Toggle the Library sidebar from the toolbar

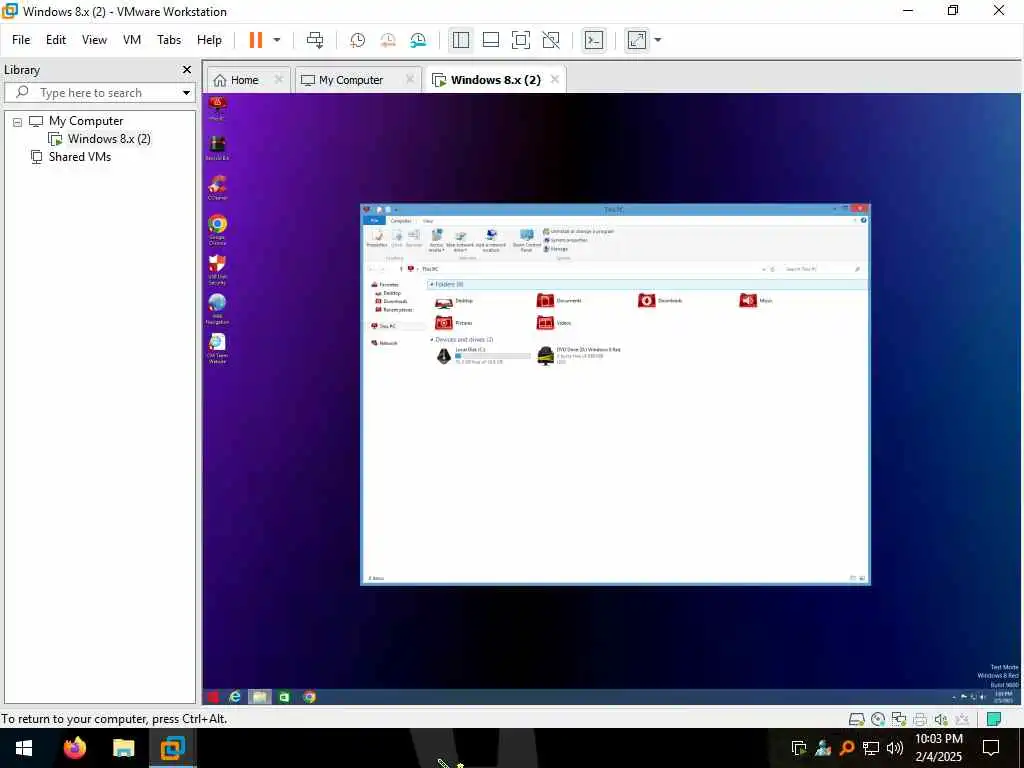tap(461, 40)
